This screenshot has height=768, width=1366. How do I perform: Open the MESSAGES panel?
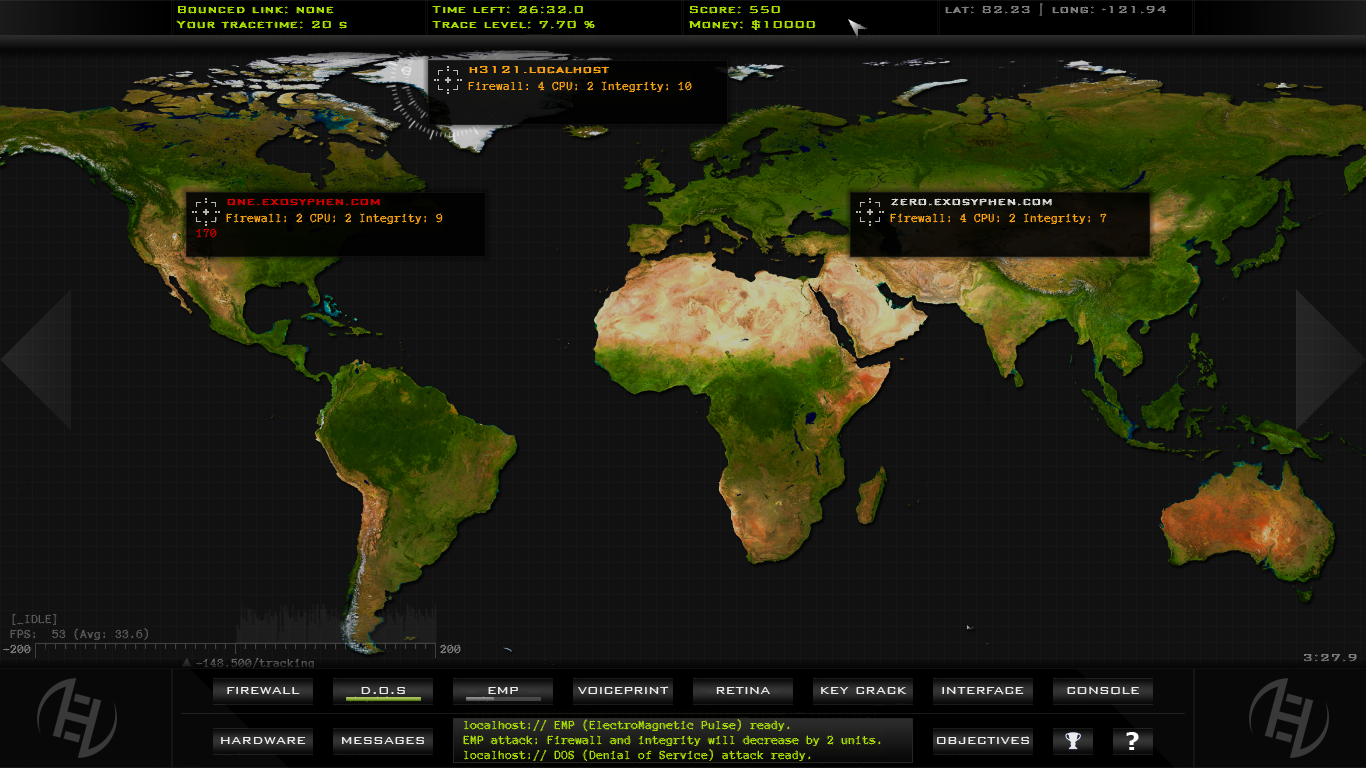click(x=382, y=740)
